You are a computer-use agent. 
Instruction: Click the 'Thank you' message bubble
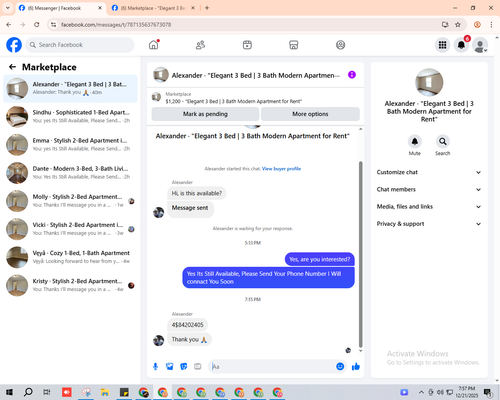click(189, 339)
